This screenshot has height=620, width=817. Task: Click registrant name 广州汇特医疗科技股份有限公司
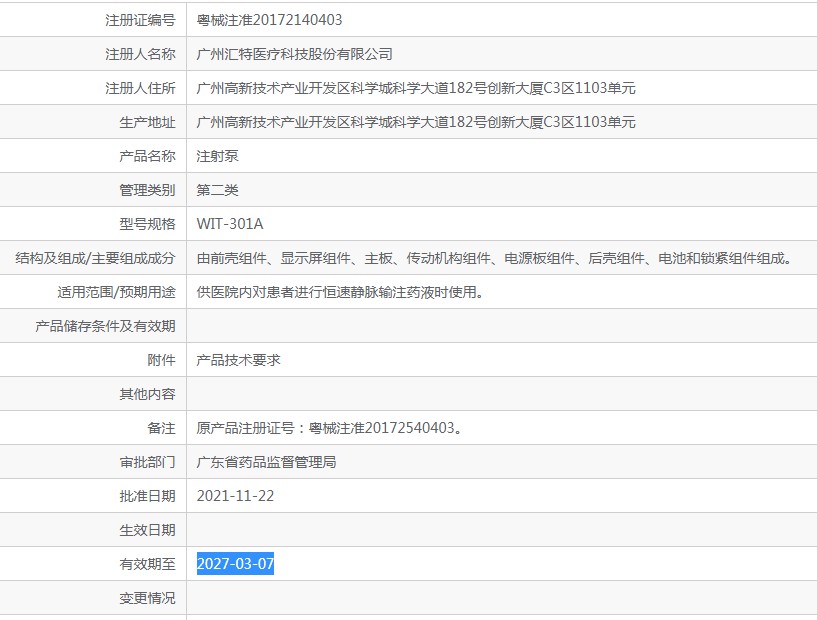(294, 54)
